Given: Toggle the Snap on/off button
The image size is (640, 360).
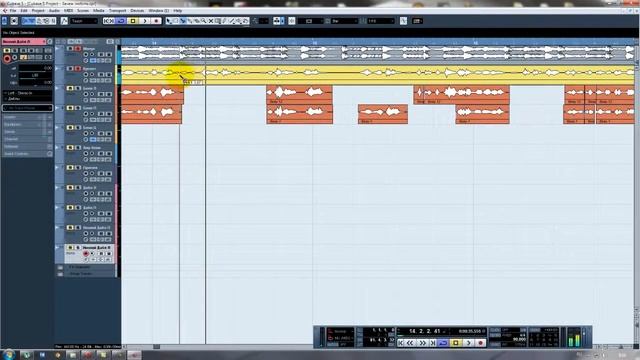Looking at the screenshot, I should pos(292,21).
